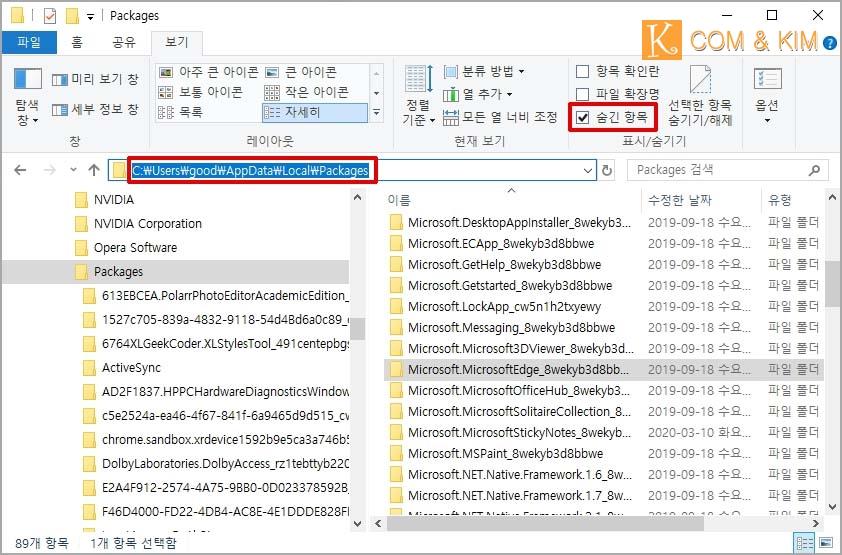Click the file list horizontal scrollbar
Image resolution: width=842 pixels, height=555 pixels.
(545, 523)
